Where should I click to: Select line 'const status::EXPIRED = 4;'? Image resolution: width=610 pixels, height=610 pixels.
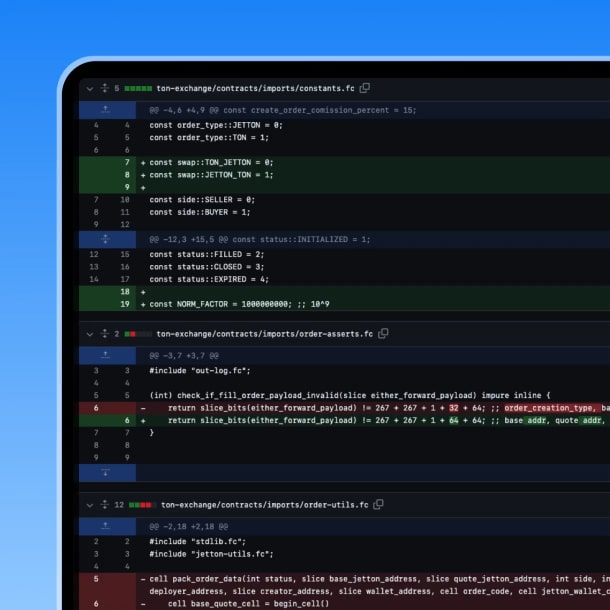click(x=209, y=279)
